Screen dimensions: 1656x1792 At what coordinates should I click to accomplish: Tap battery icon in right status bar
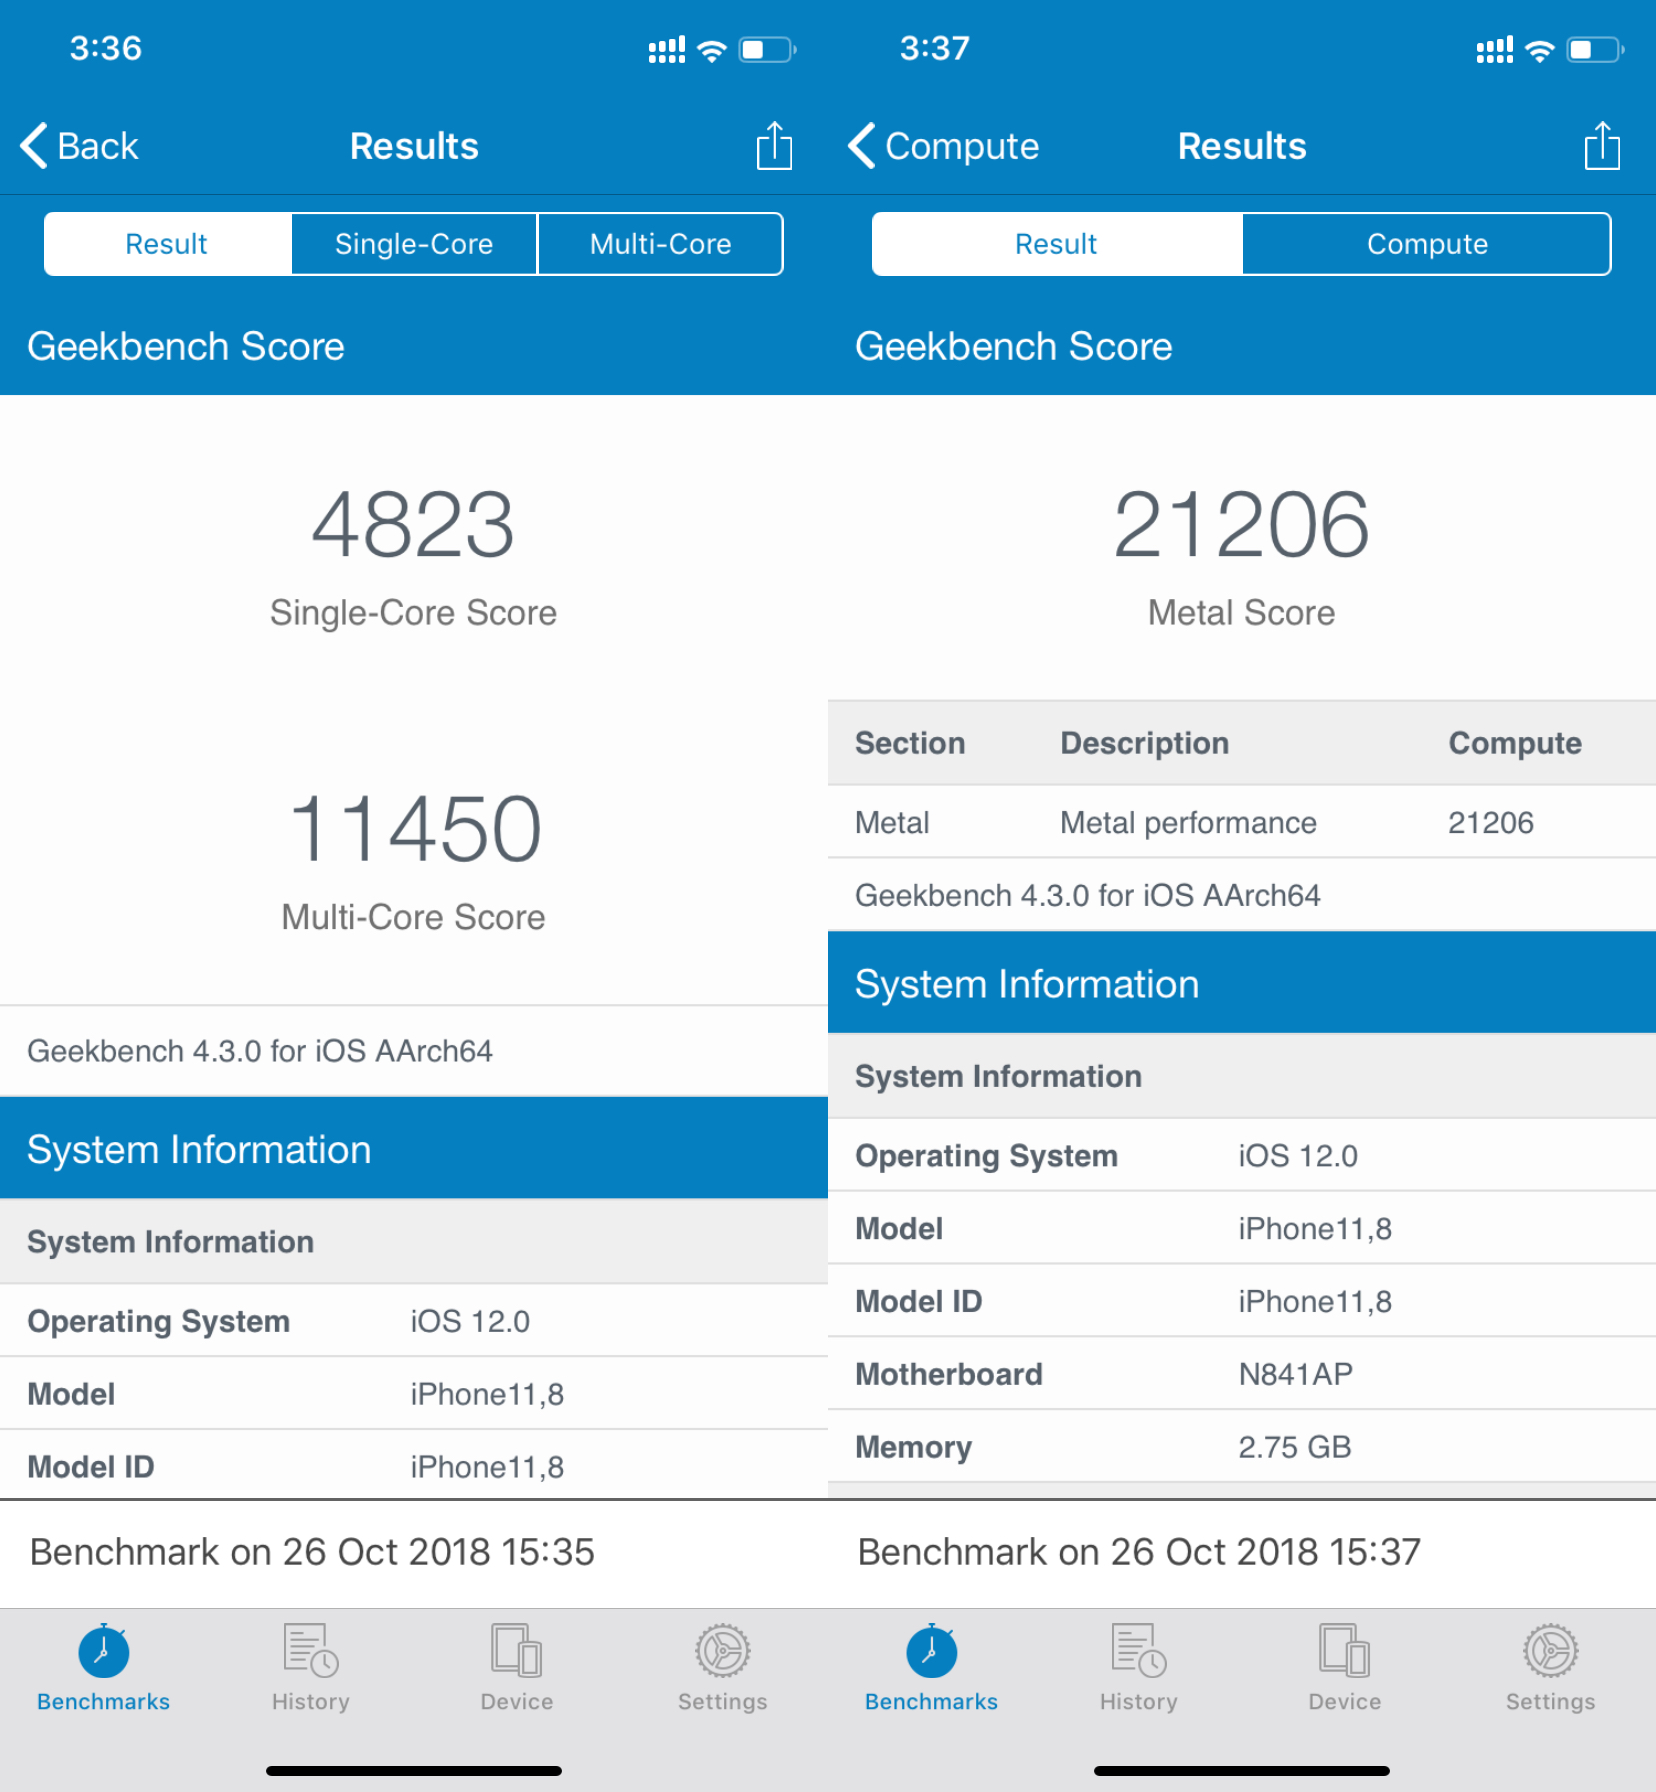(x=1595, y=50)
